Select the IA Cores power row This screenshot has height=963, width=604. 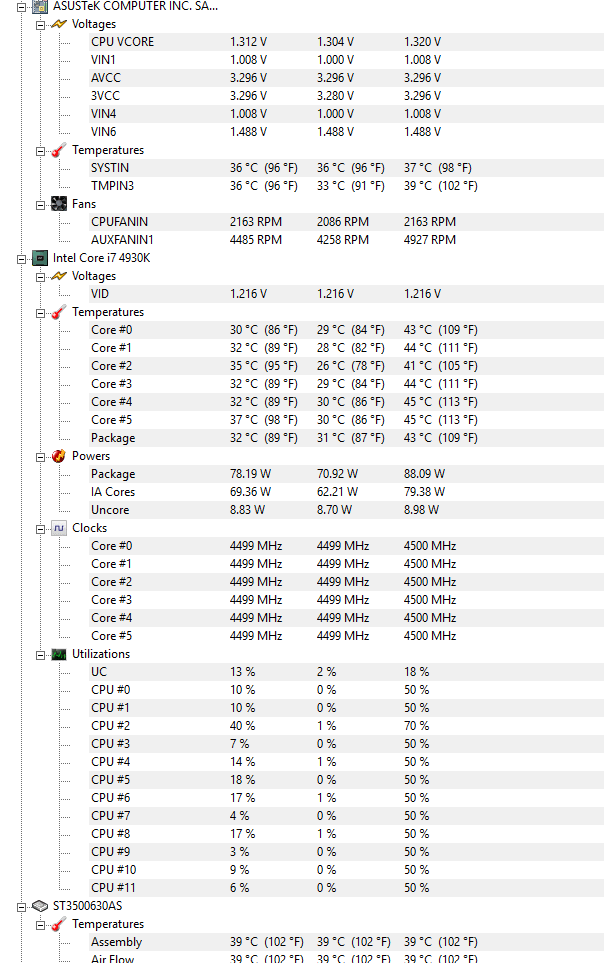113,492
